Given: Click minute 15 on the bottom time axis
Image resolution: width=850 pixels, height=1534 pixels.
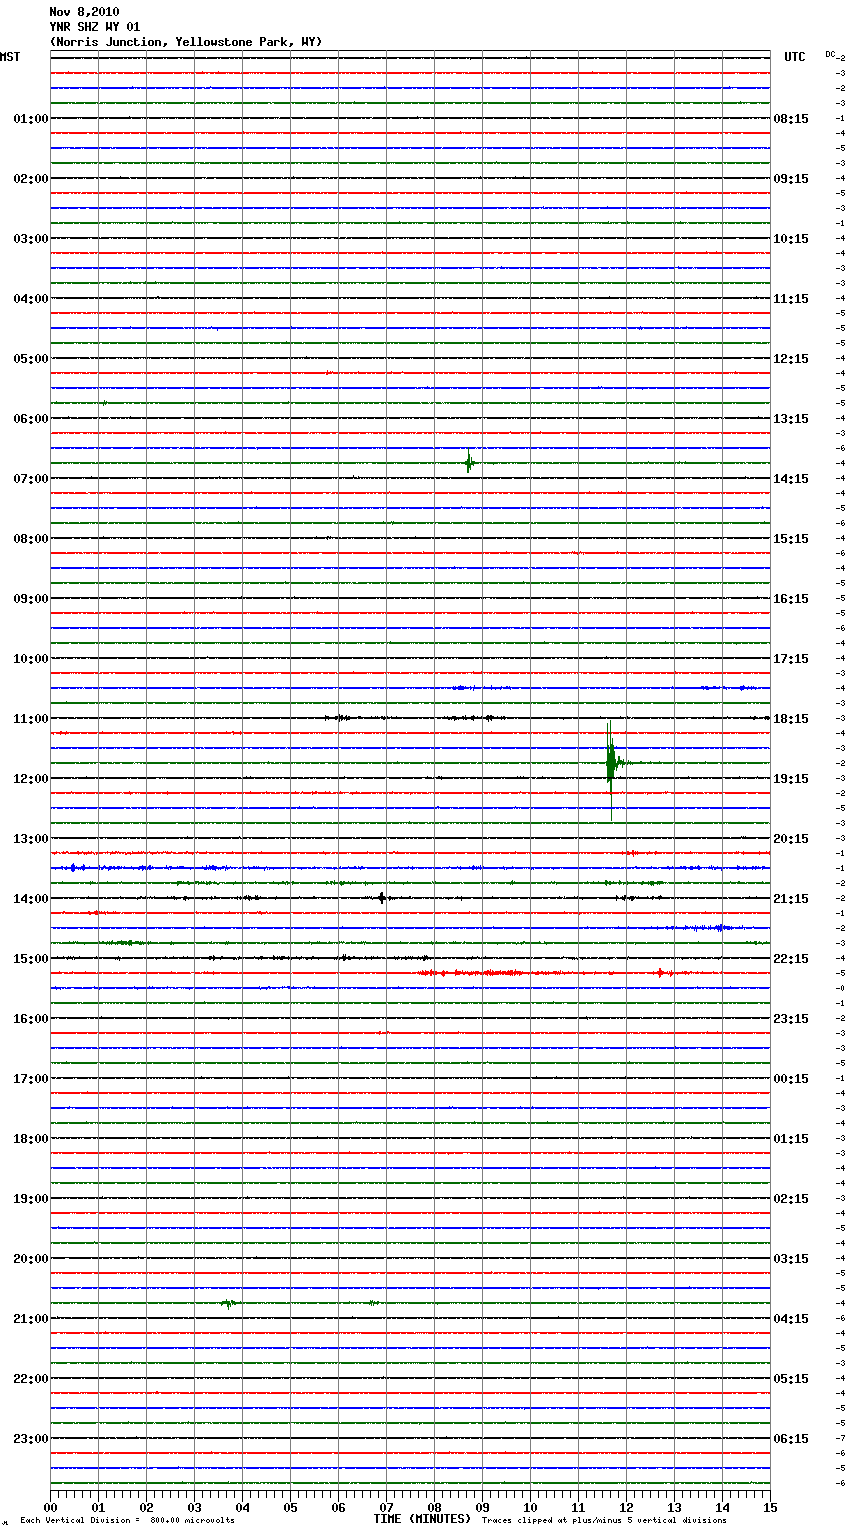Looking at the screenshot, I should tap(770, 1507).
